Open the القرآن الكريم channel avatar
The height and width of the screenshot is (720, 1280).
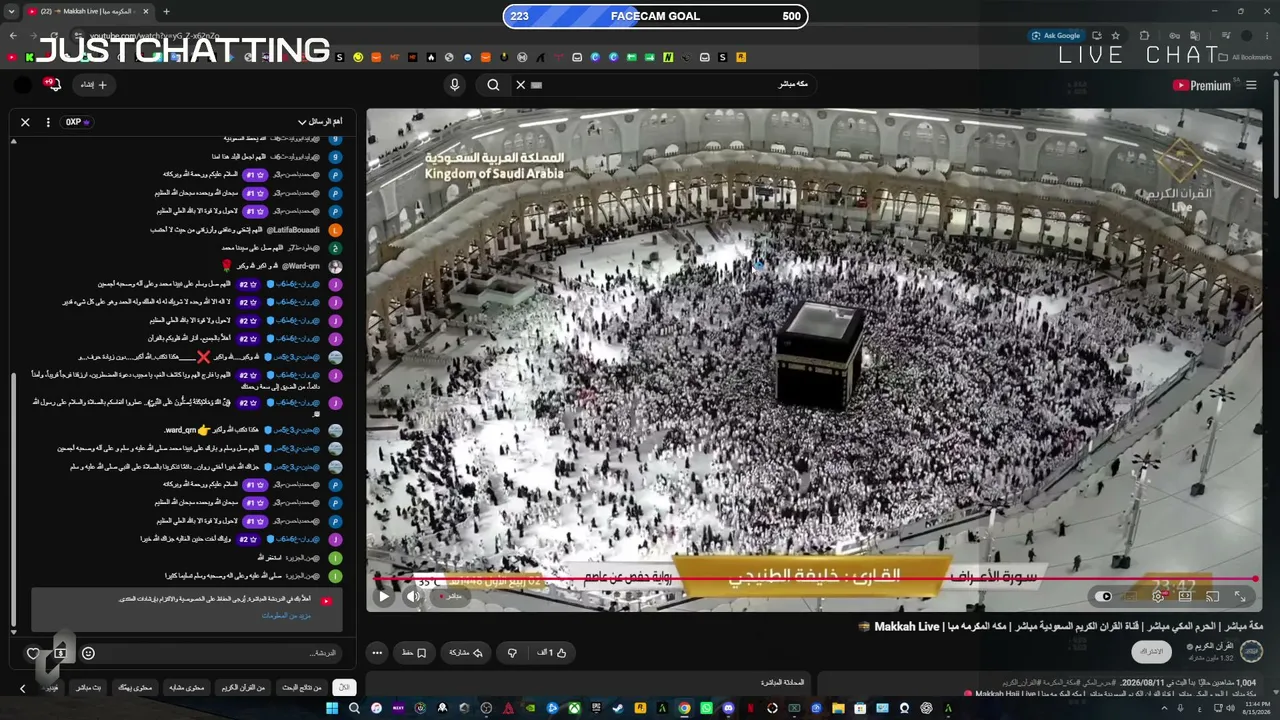[1251, 652]
